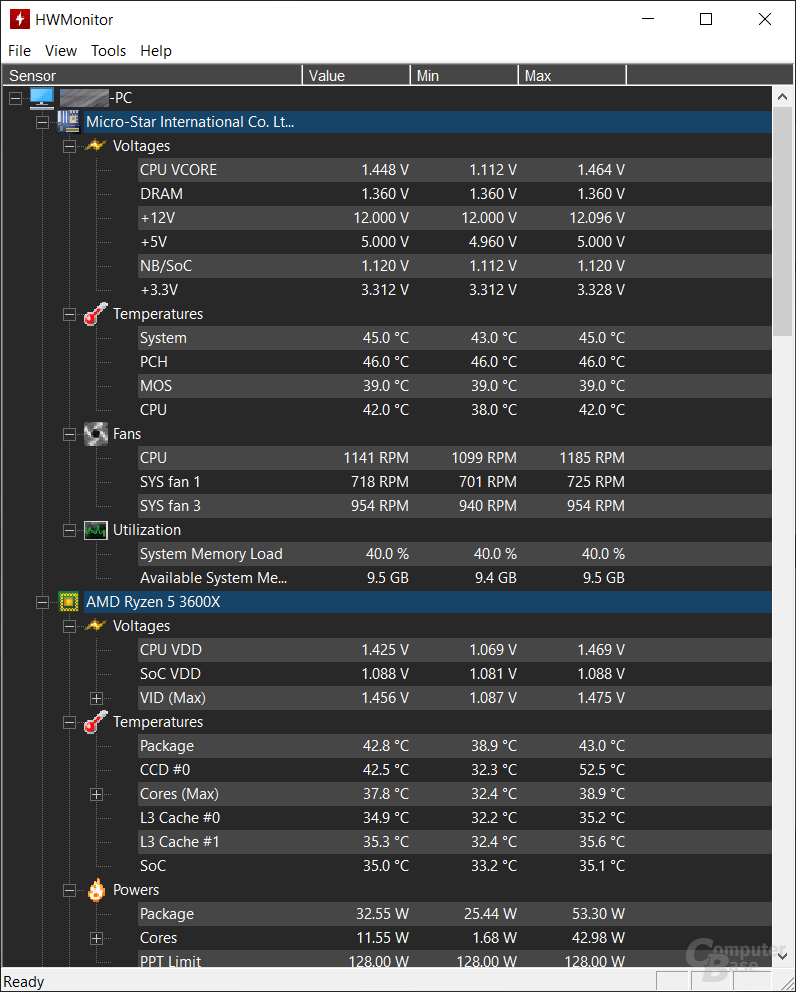Click the flame icon beside Powers
The width and height of the screenshot is (796, 992).
(x=96, y=890)
